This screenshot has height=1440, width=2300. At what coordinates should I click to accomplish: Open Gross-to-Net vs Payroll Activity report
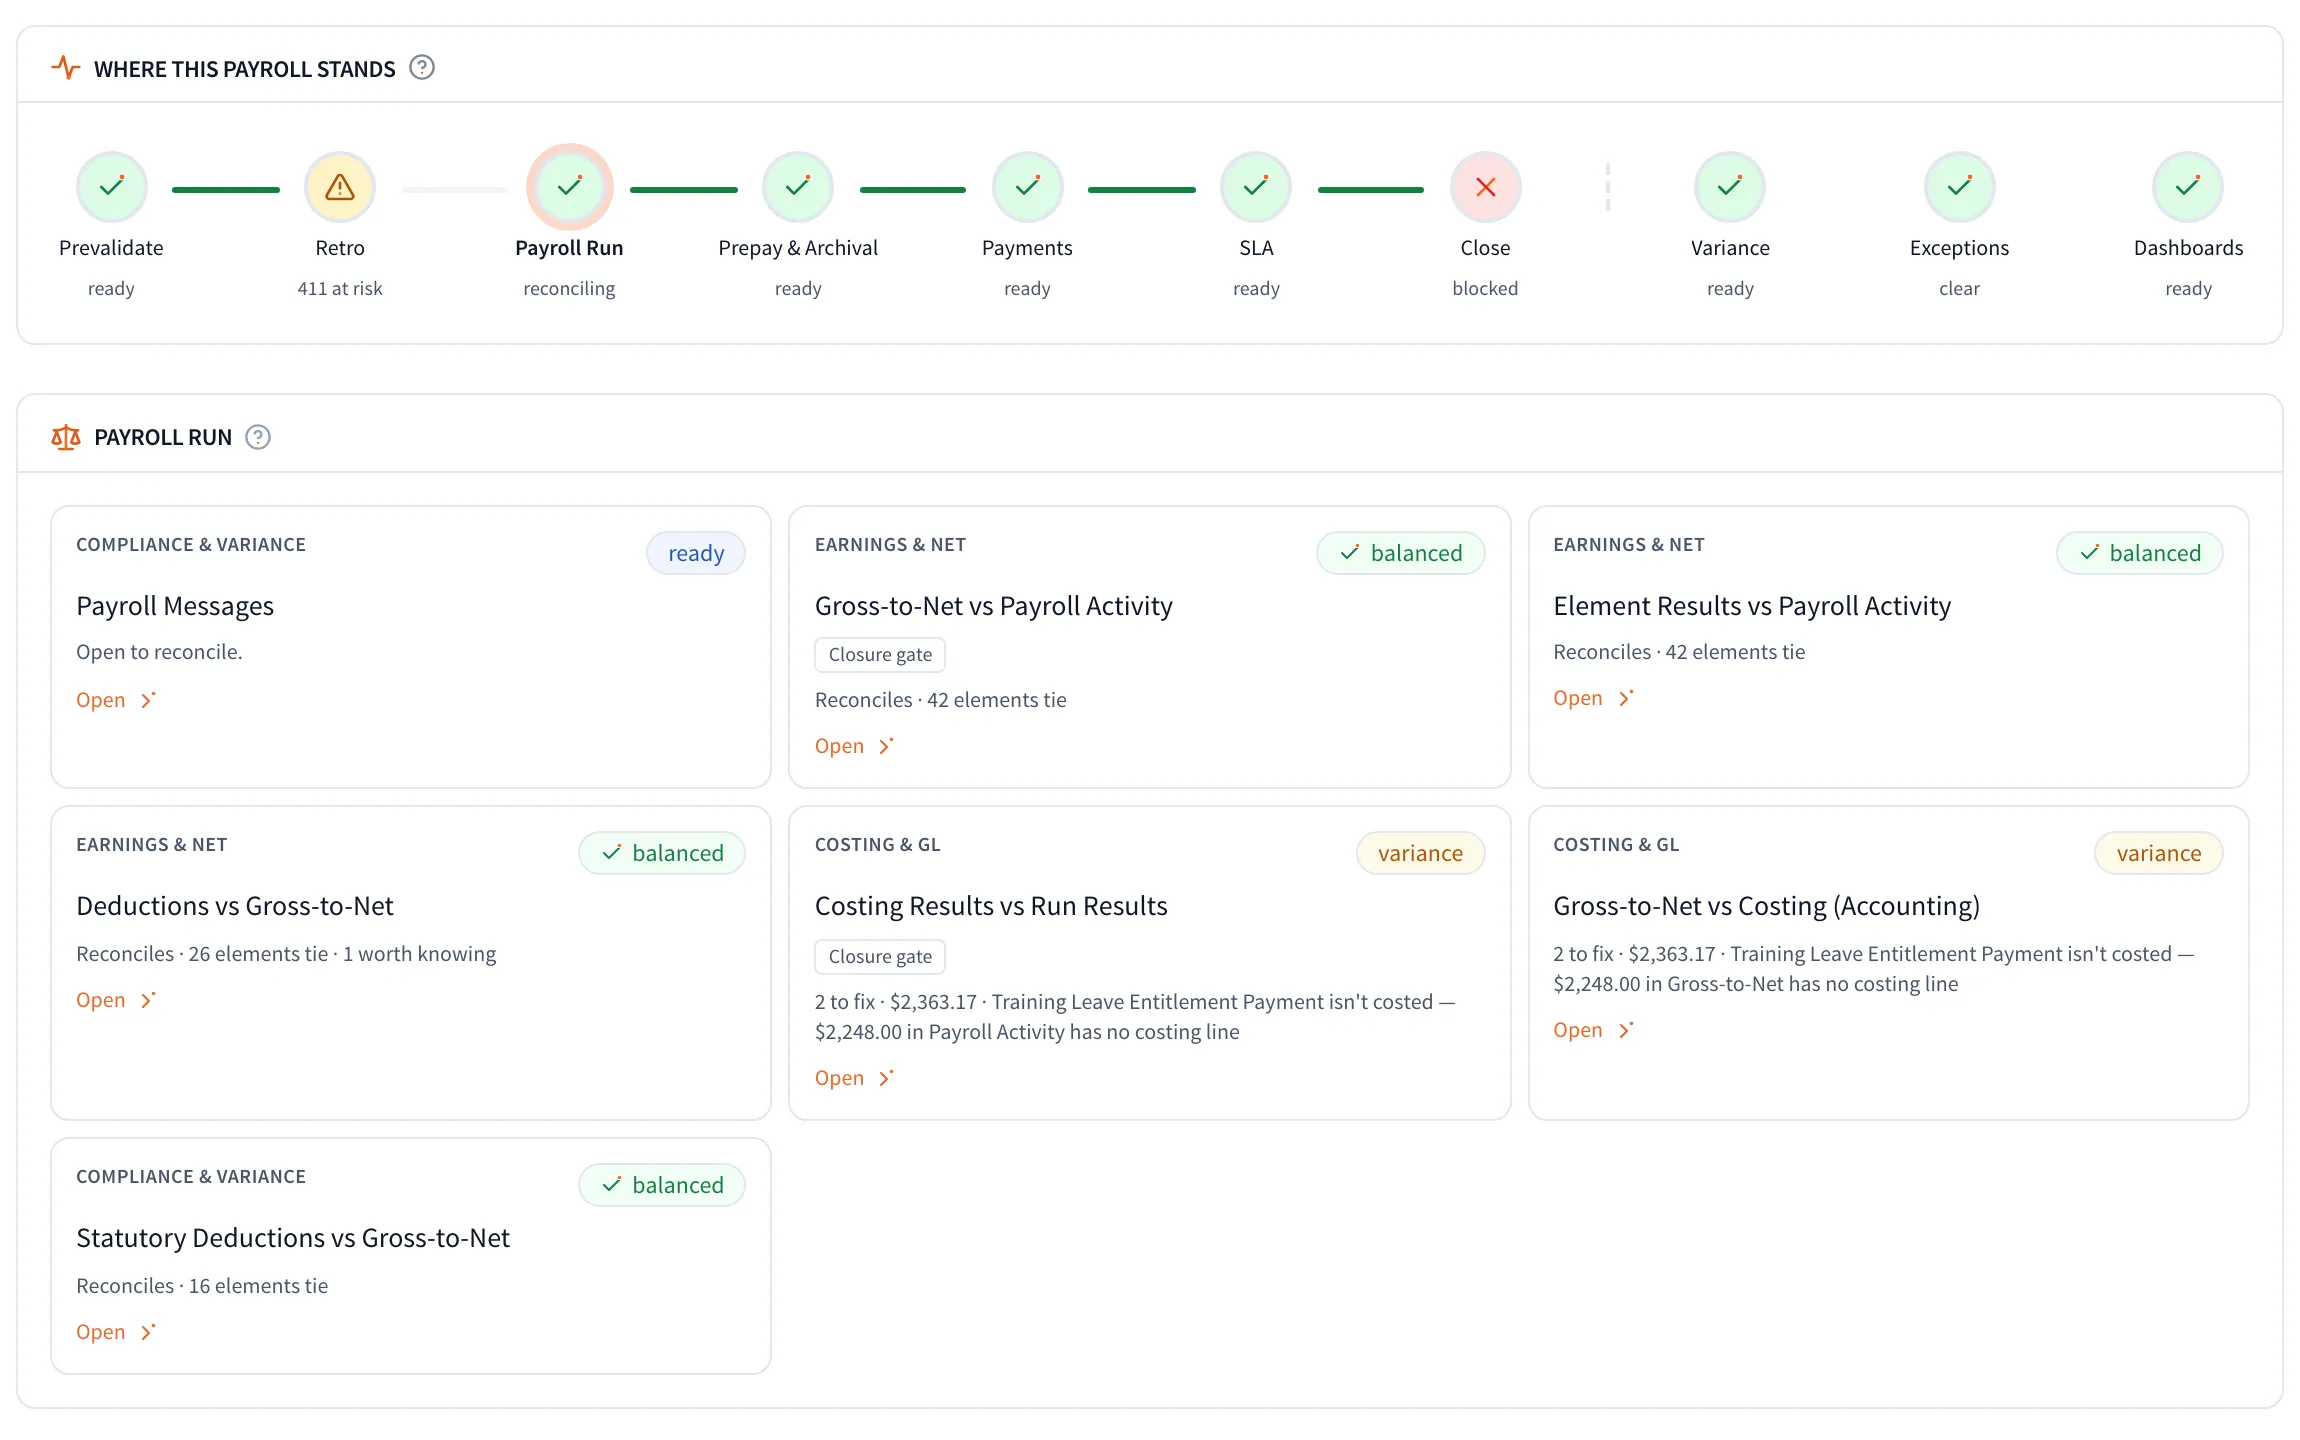tap(854, 746)
